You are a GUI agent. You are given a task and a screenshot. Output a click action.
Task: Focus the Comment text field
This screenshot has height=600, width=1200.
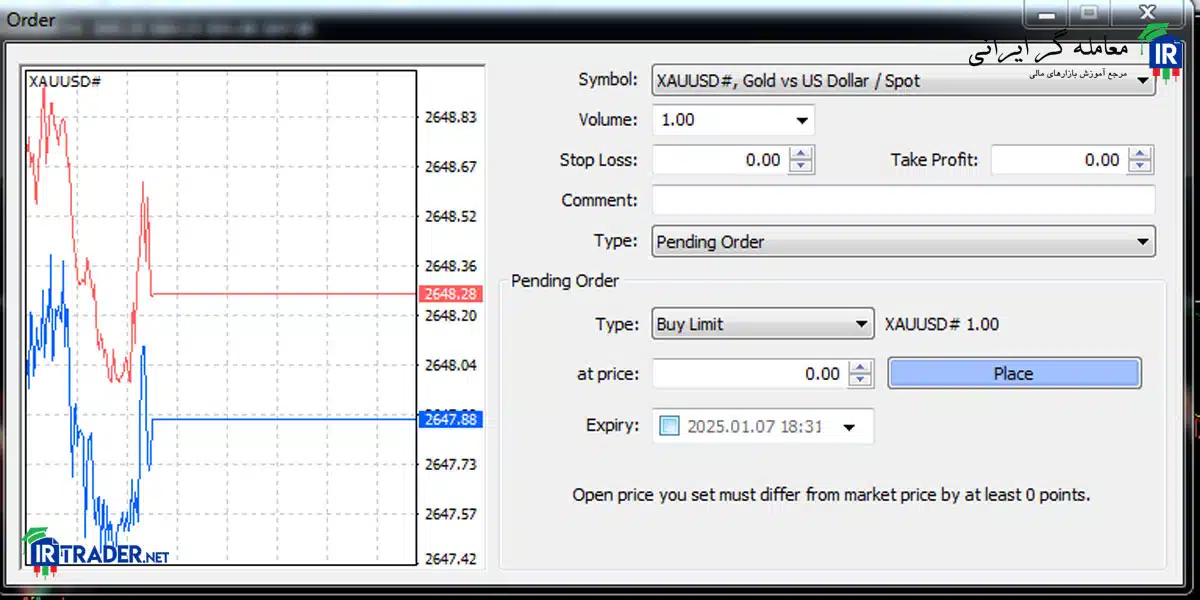pos(904,200)
